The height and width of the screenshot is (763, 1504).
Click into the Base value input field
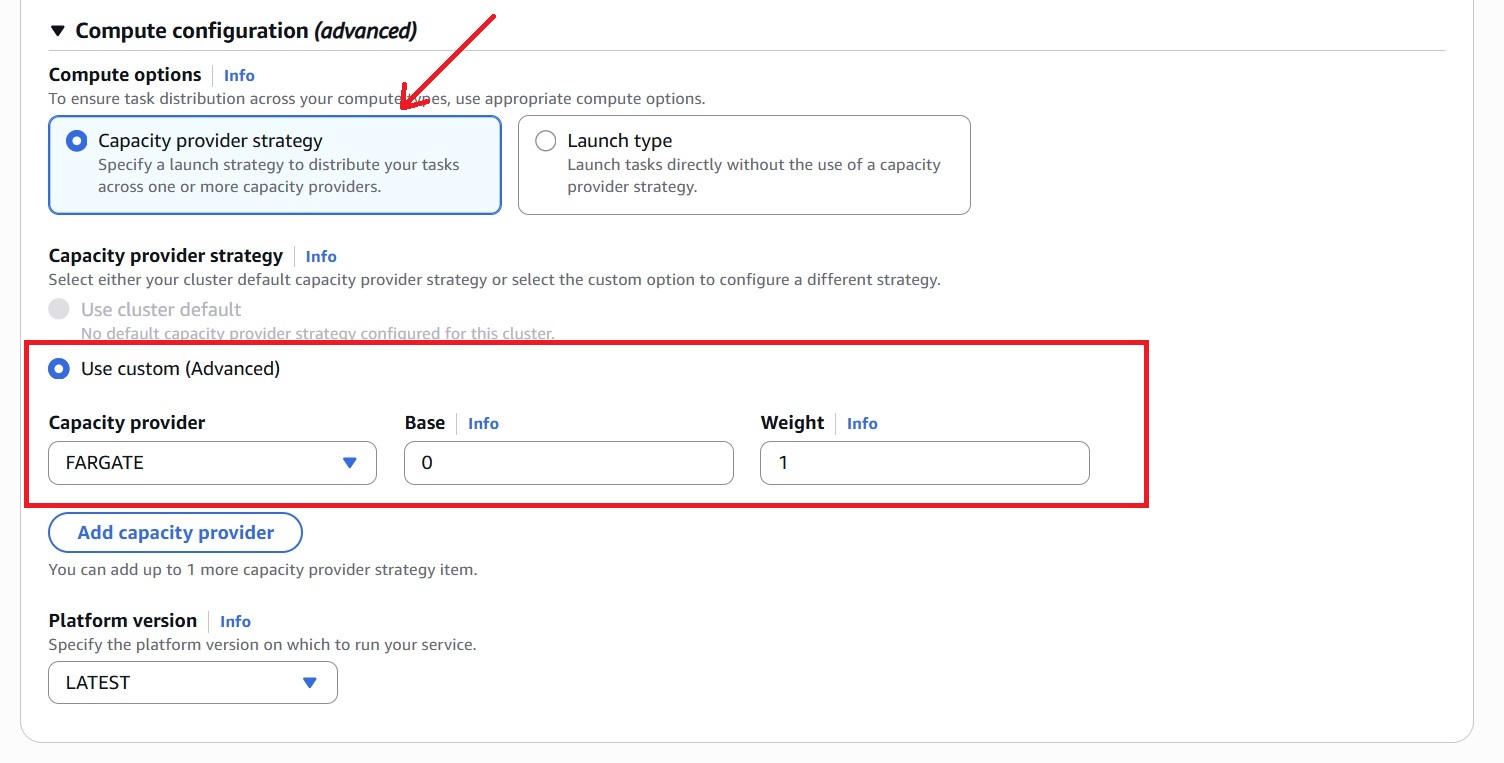click(x=568, y=463)
